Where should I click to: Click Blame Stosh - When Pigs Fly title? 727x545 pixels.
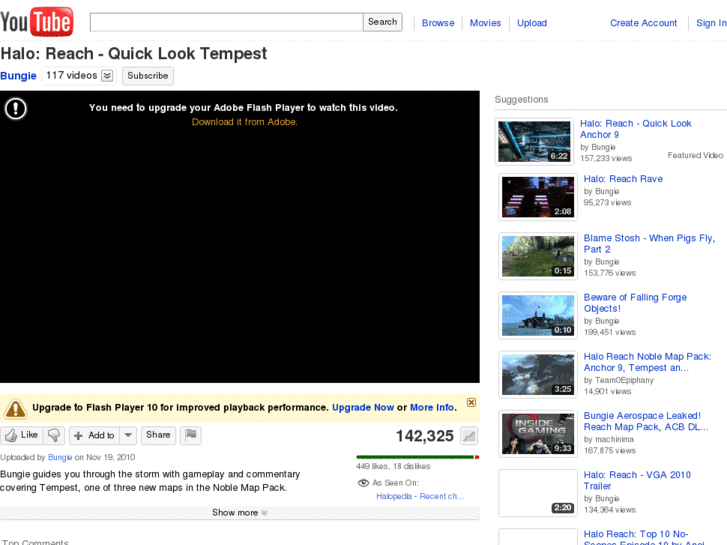[x=649, y=244]
